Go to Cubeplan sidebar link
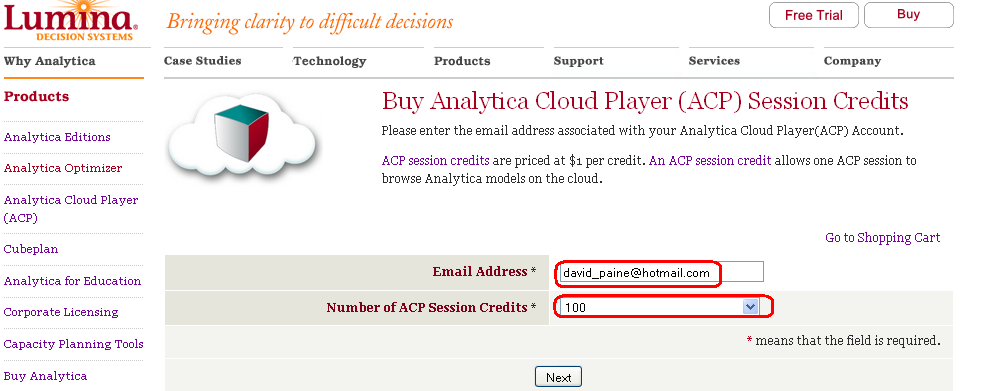The image size is (984, 391). tap(31, 249)
